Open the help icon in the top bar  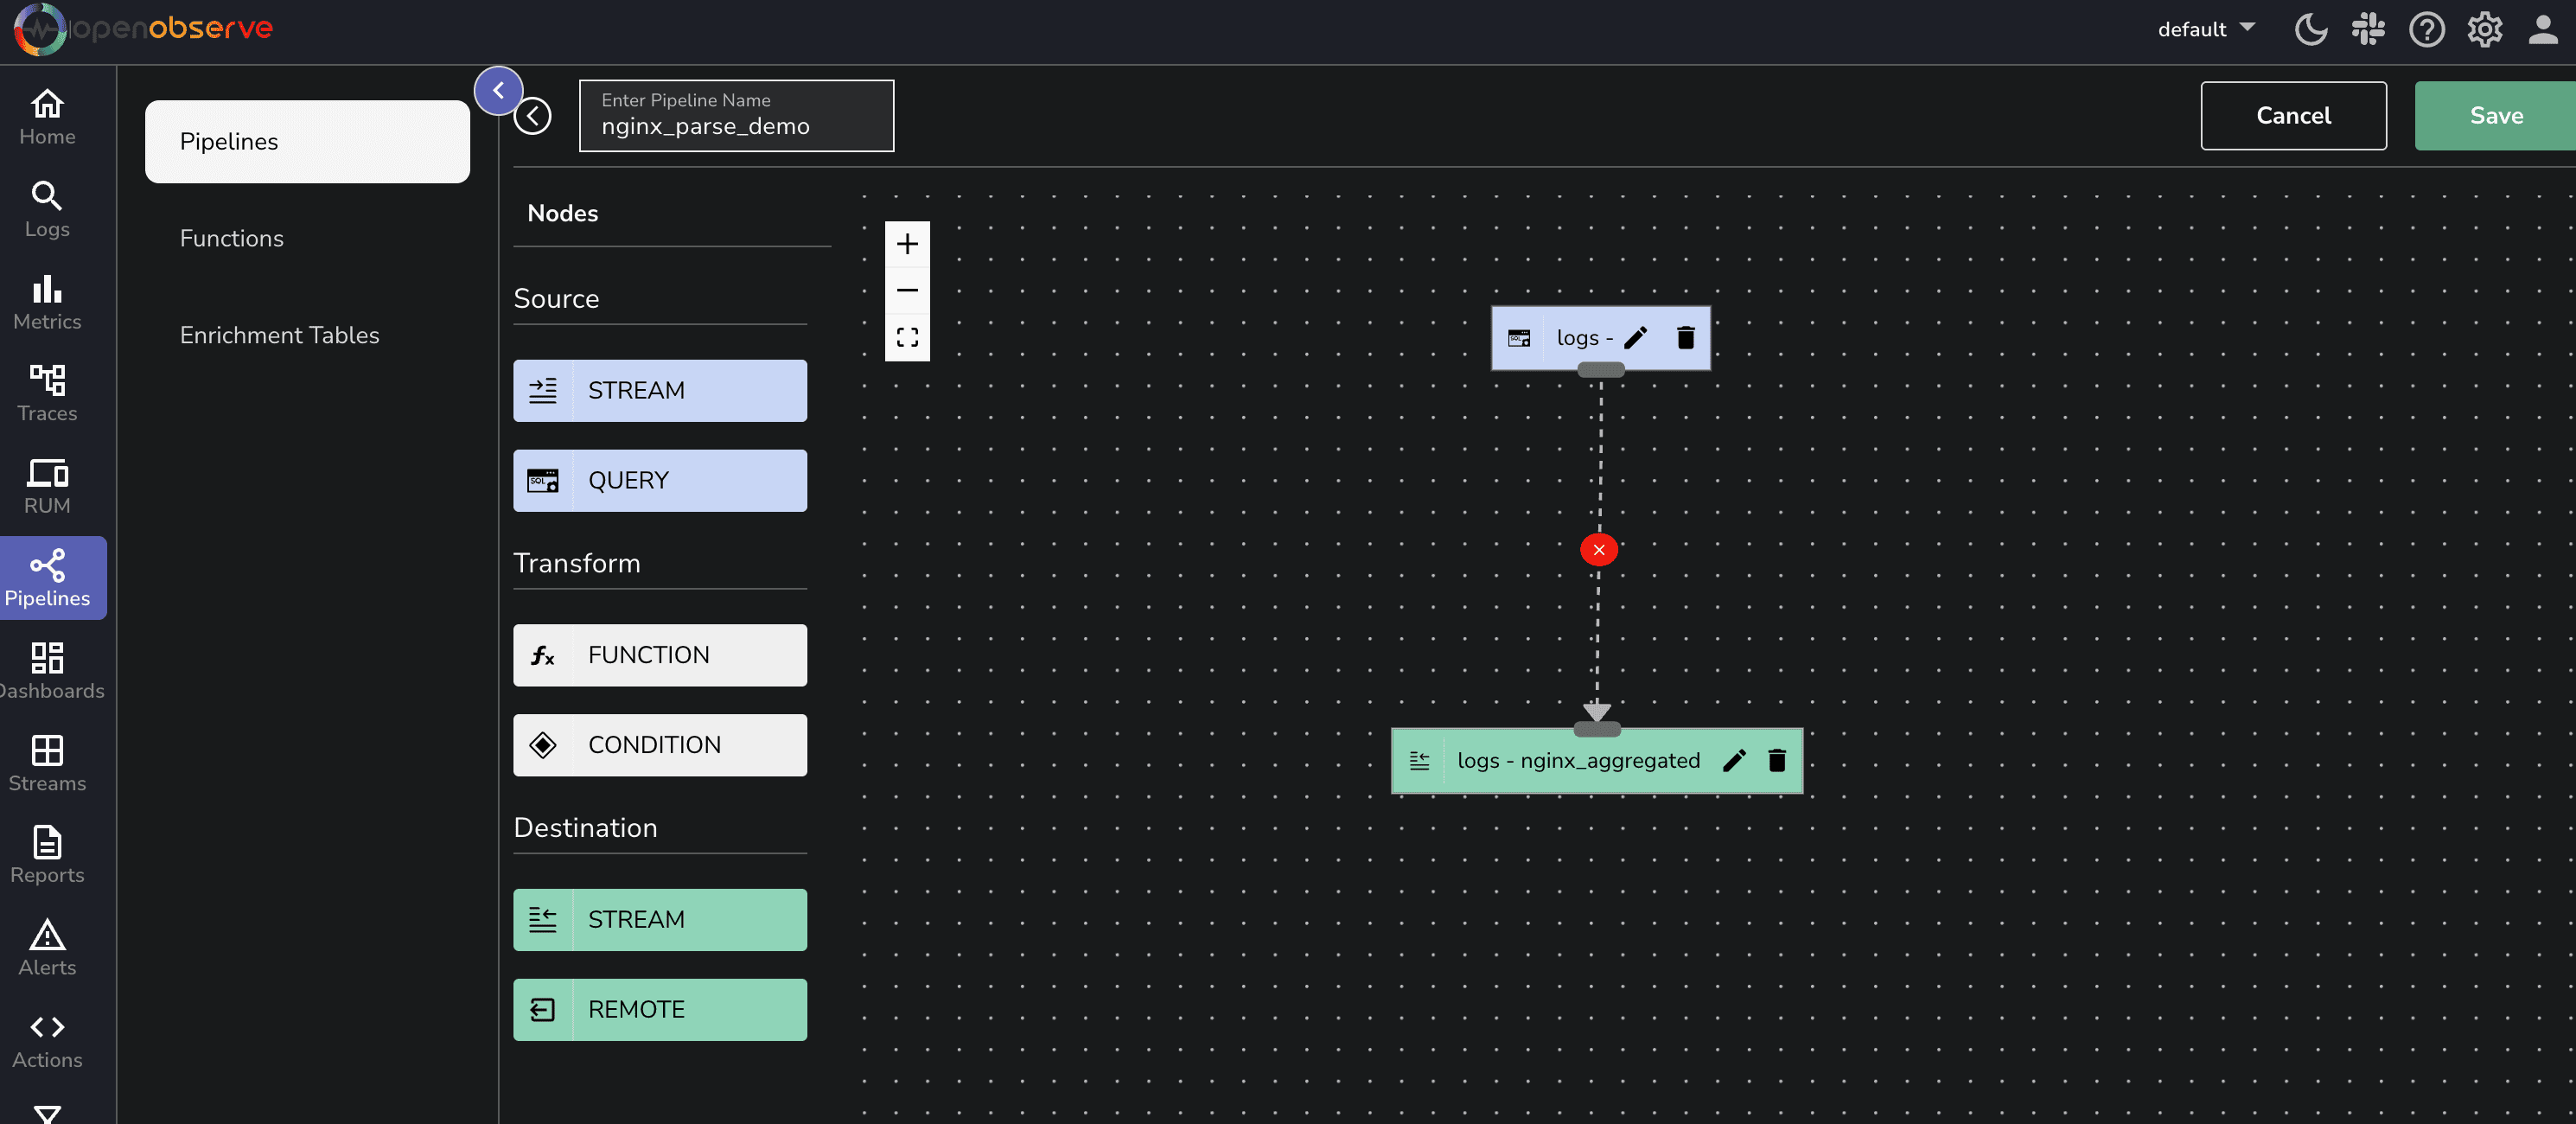[2426, 29]
